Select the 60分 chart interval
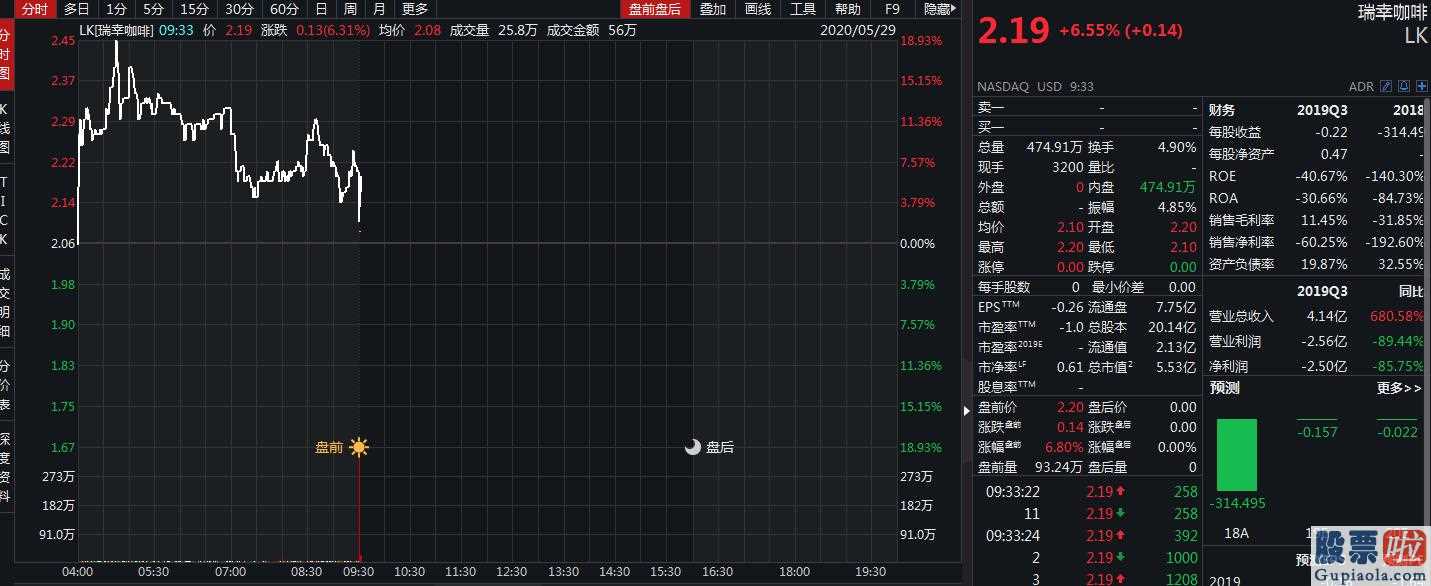Viewport: 1431px width, 586px height. click(284, 9)
